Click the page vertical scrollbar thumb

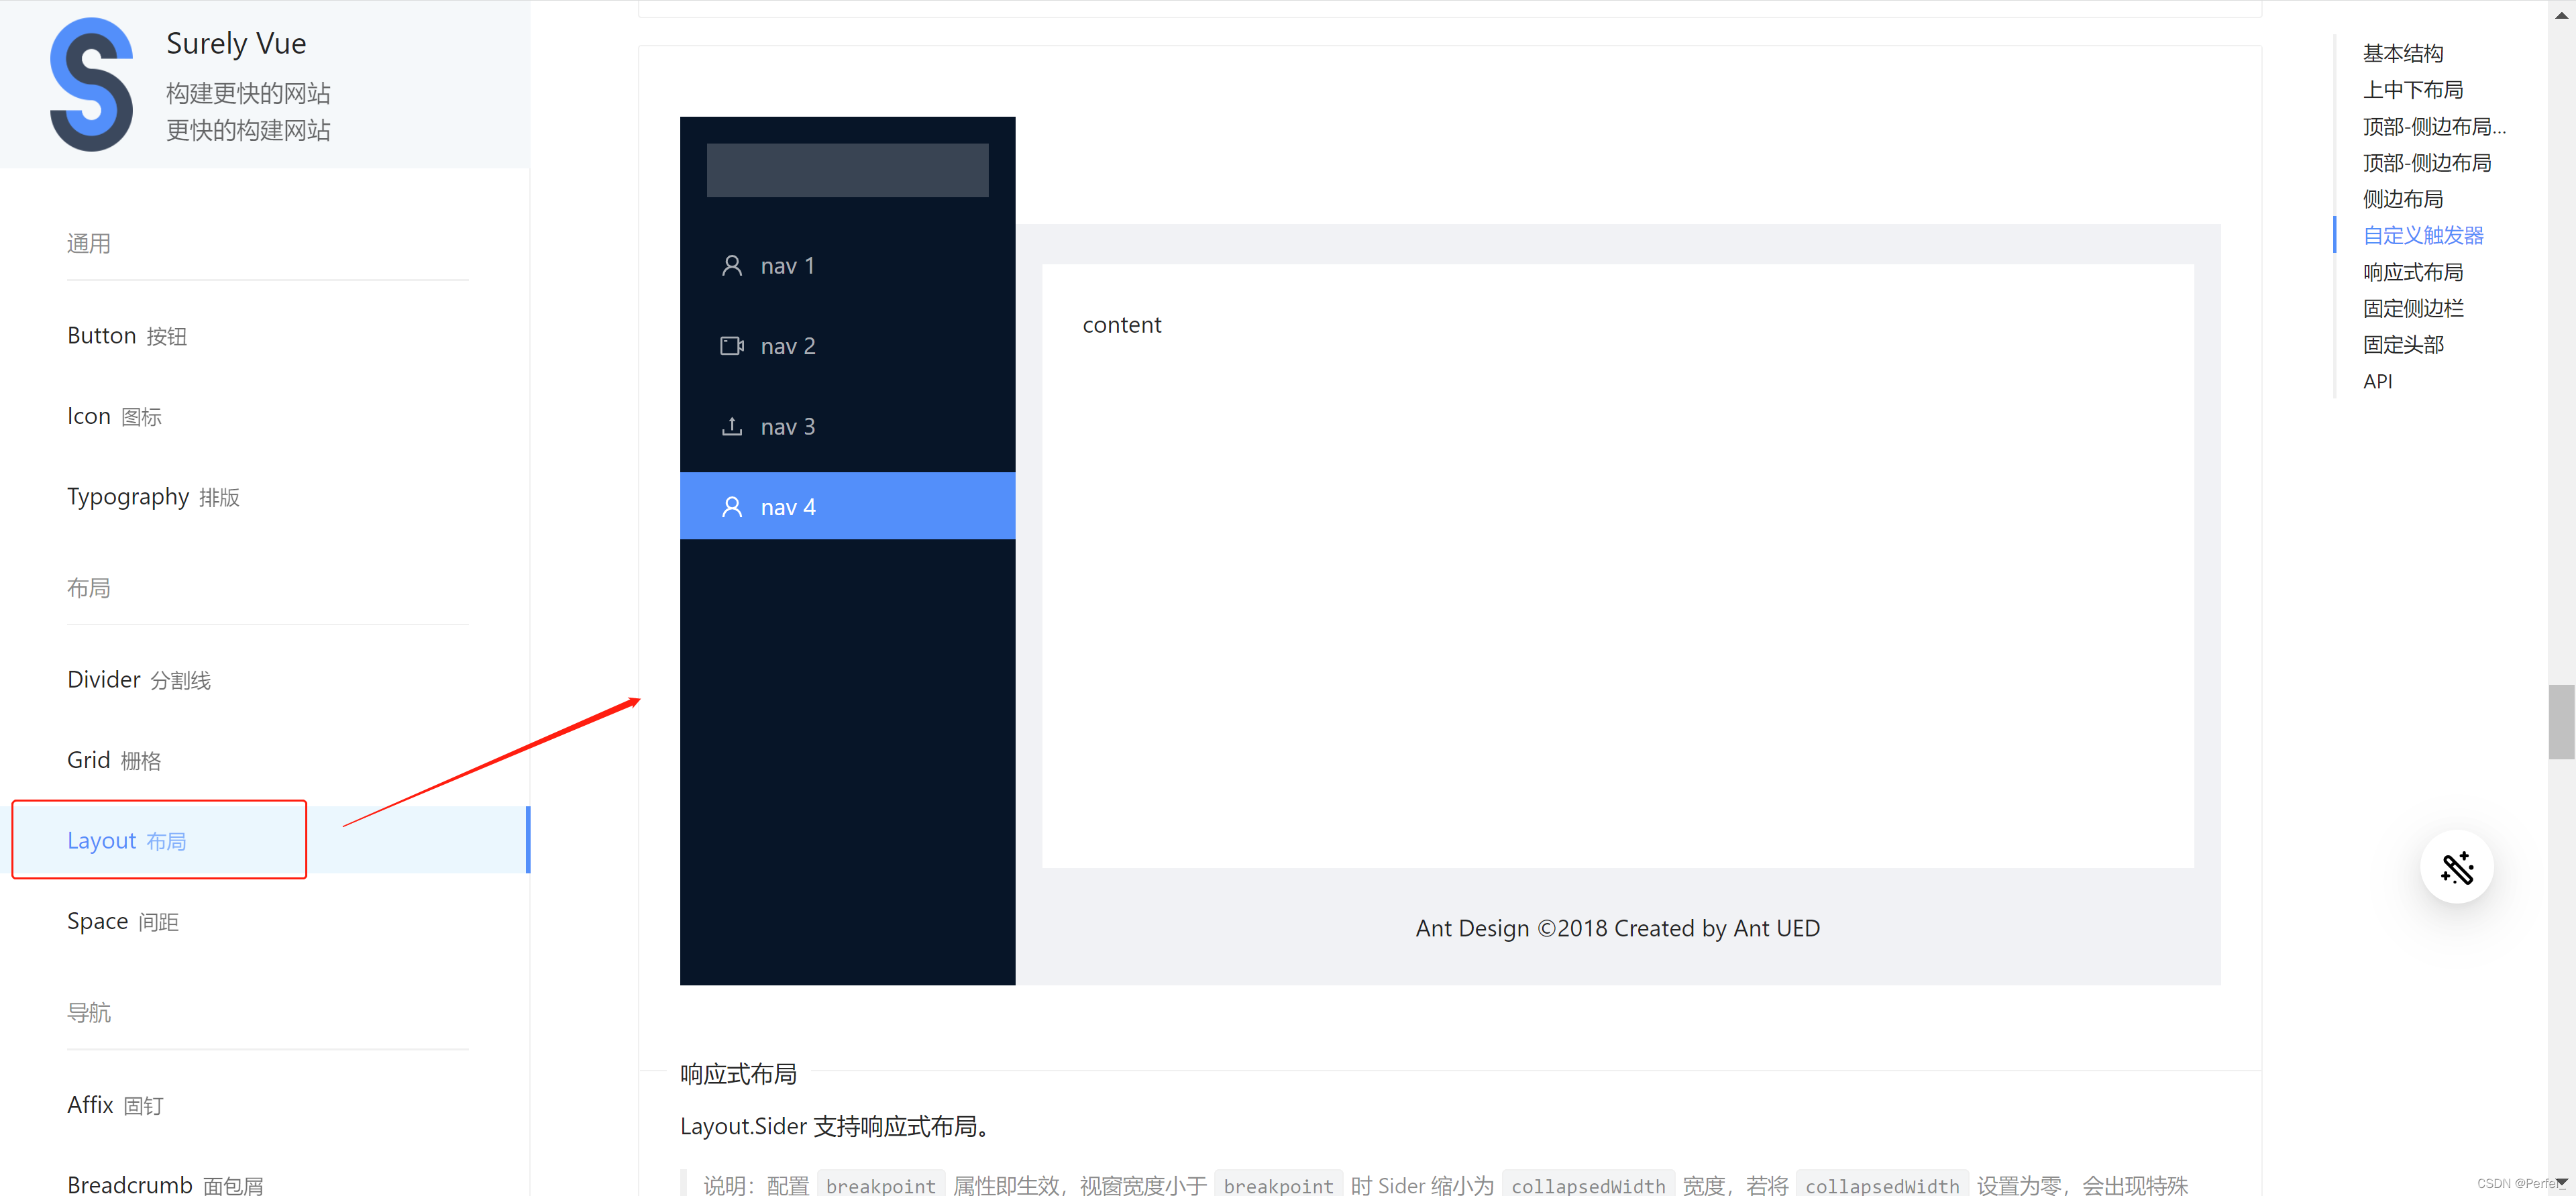tap(2561, 722)
